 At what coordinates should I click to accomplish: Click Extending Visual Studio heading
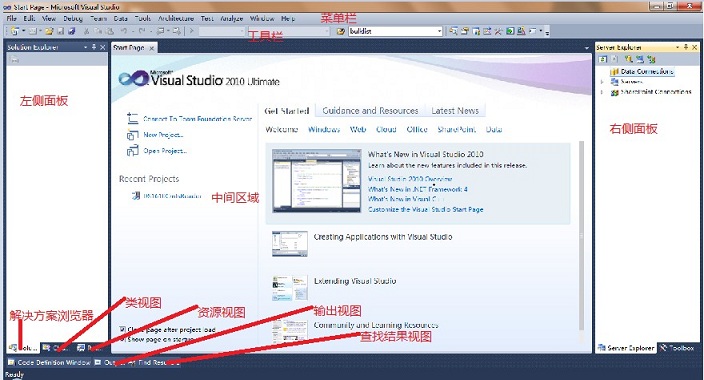click(x=355, y=281)
